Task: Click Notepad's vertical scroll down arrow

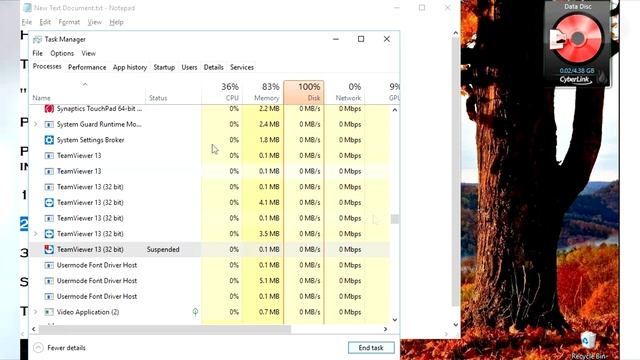Action: (456, 325)
